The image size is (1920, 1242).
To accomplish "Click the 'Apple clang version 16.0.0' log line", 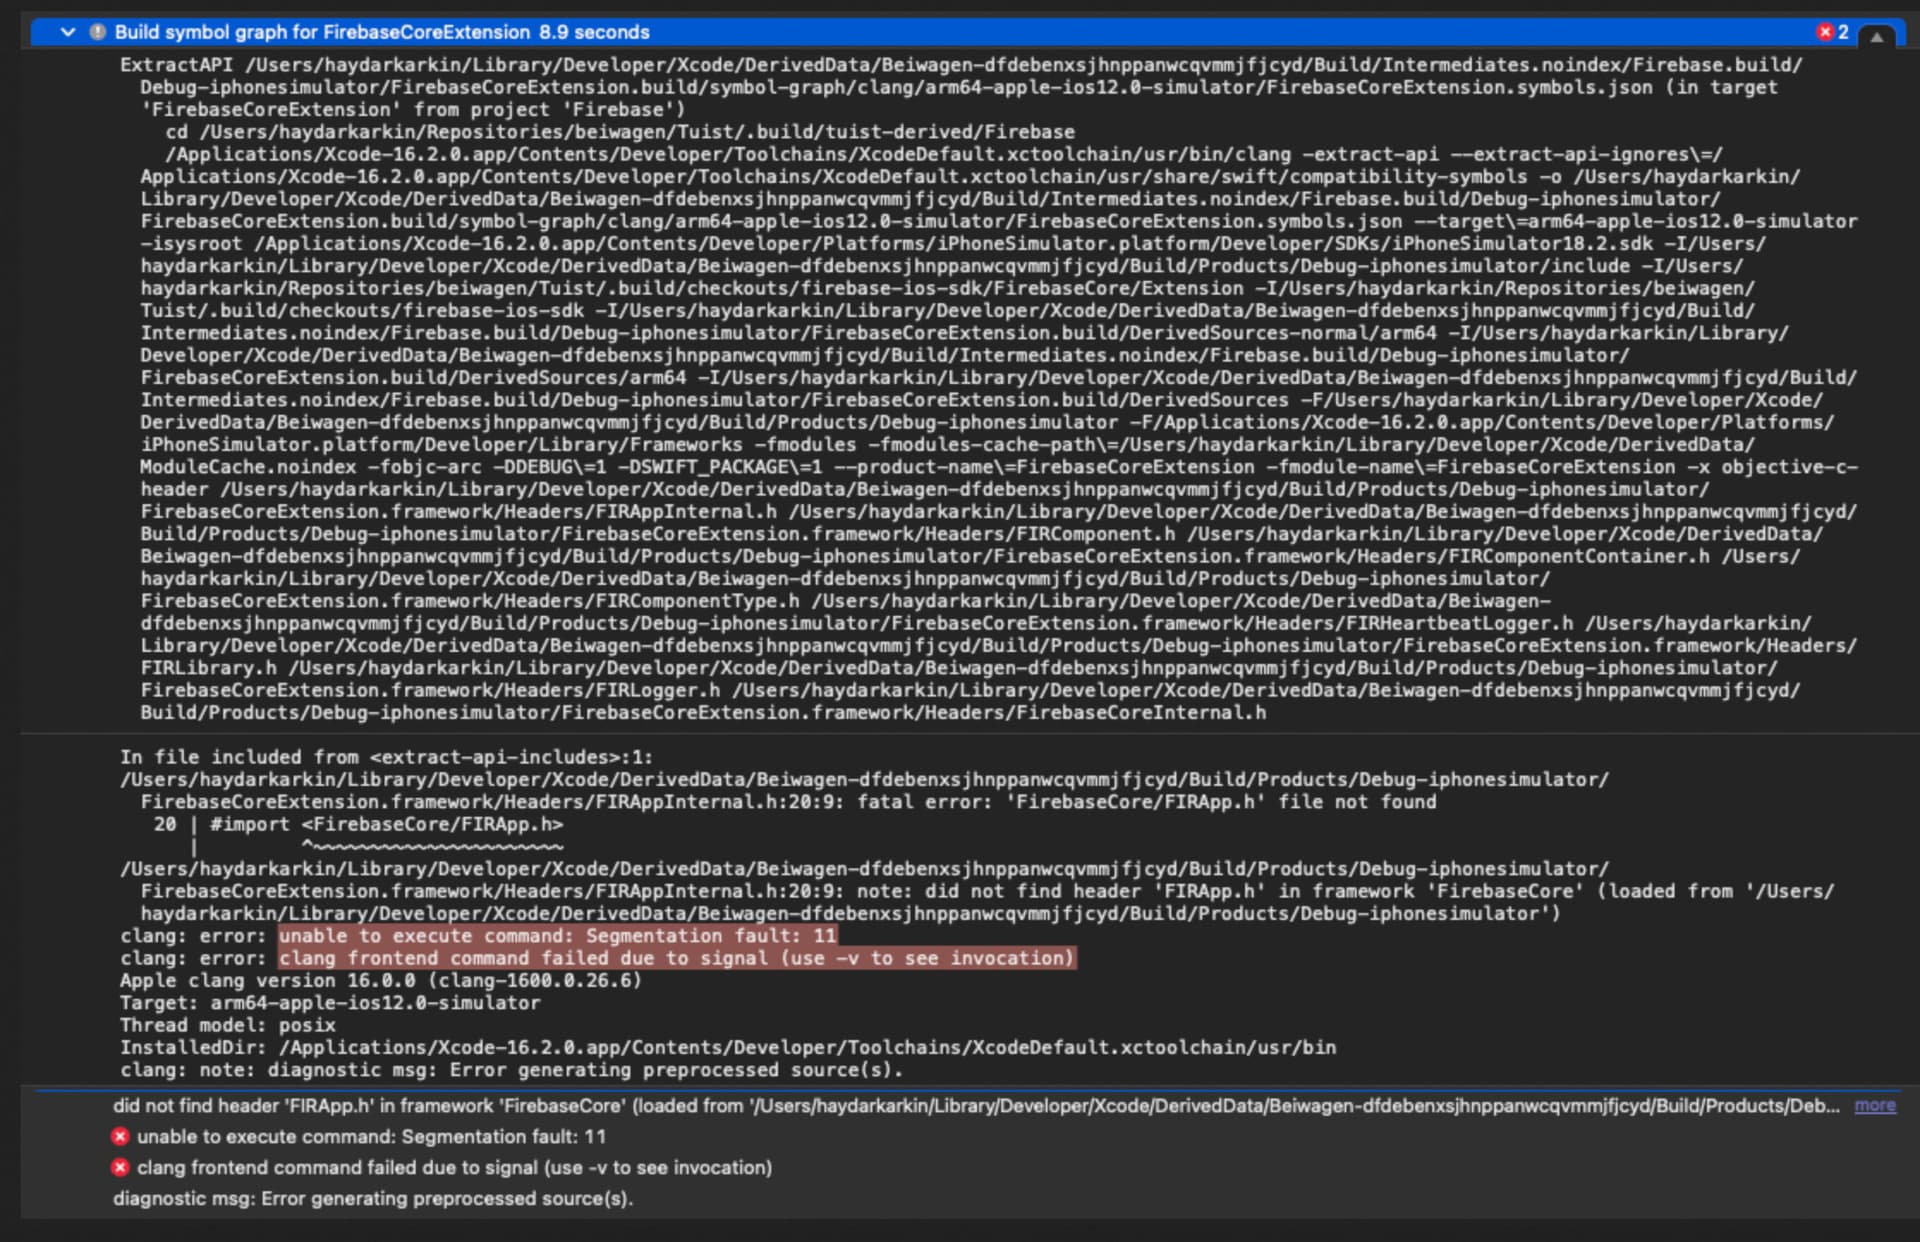I will [x=381, y=980].
